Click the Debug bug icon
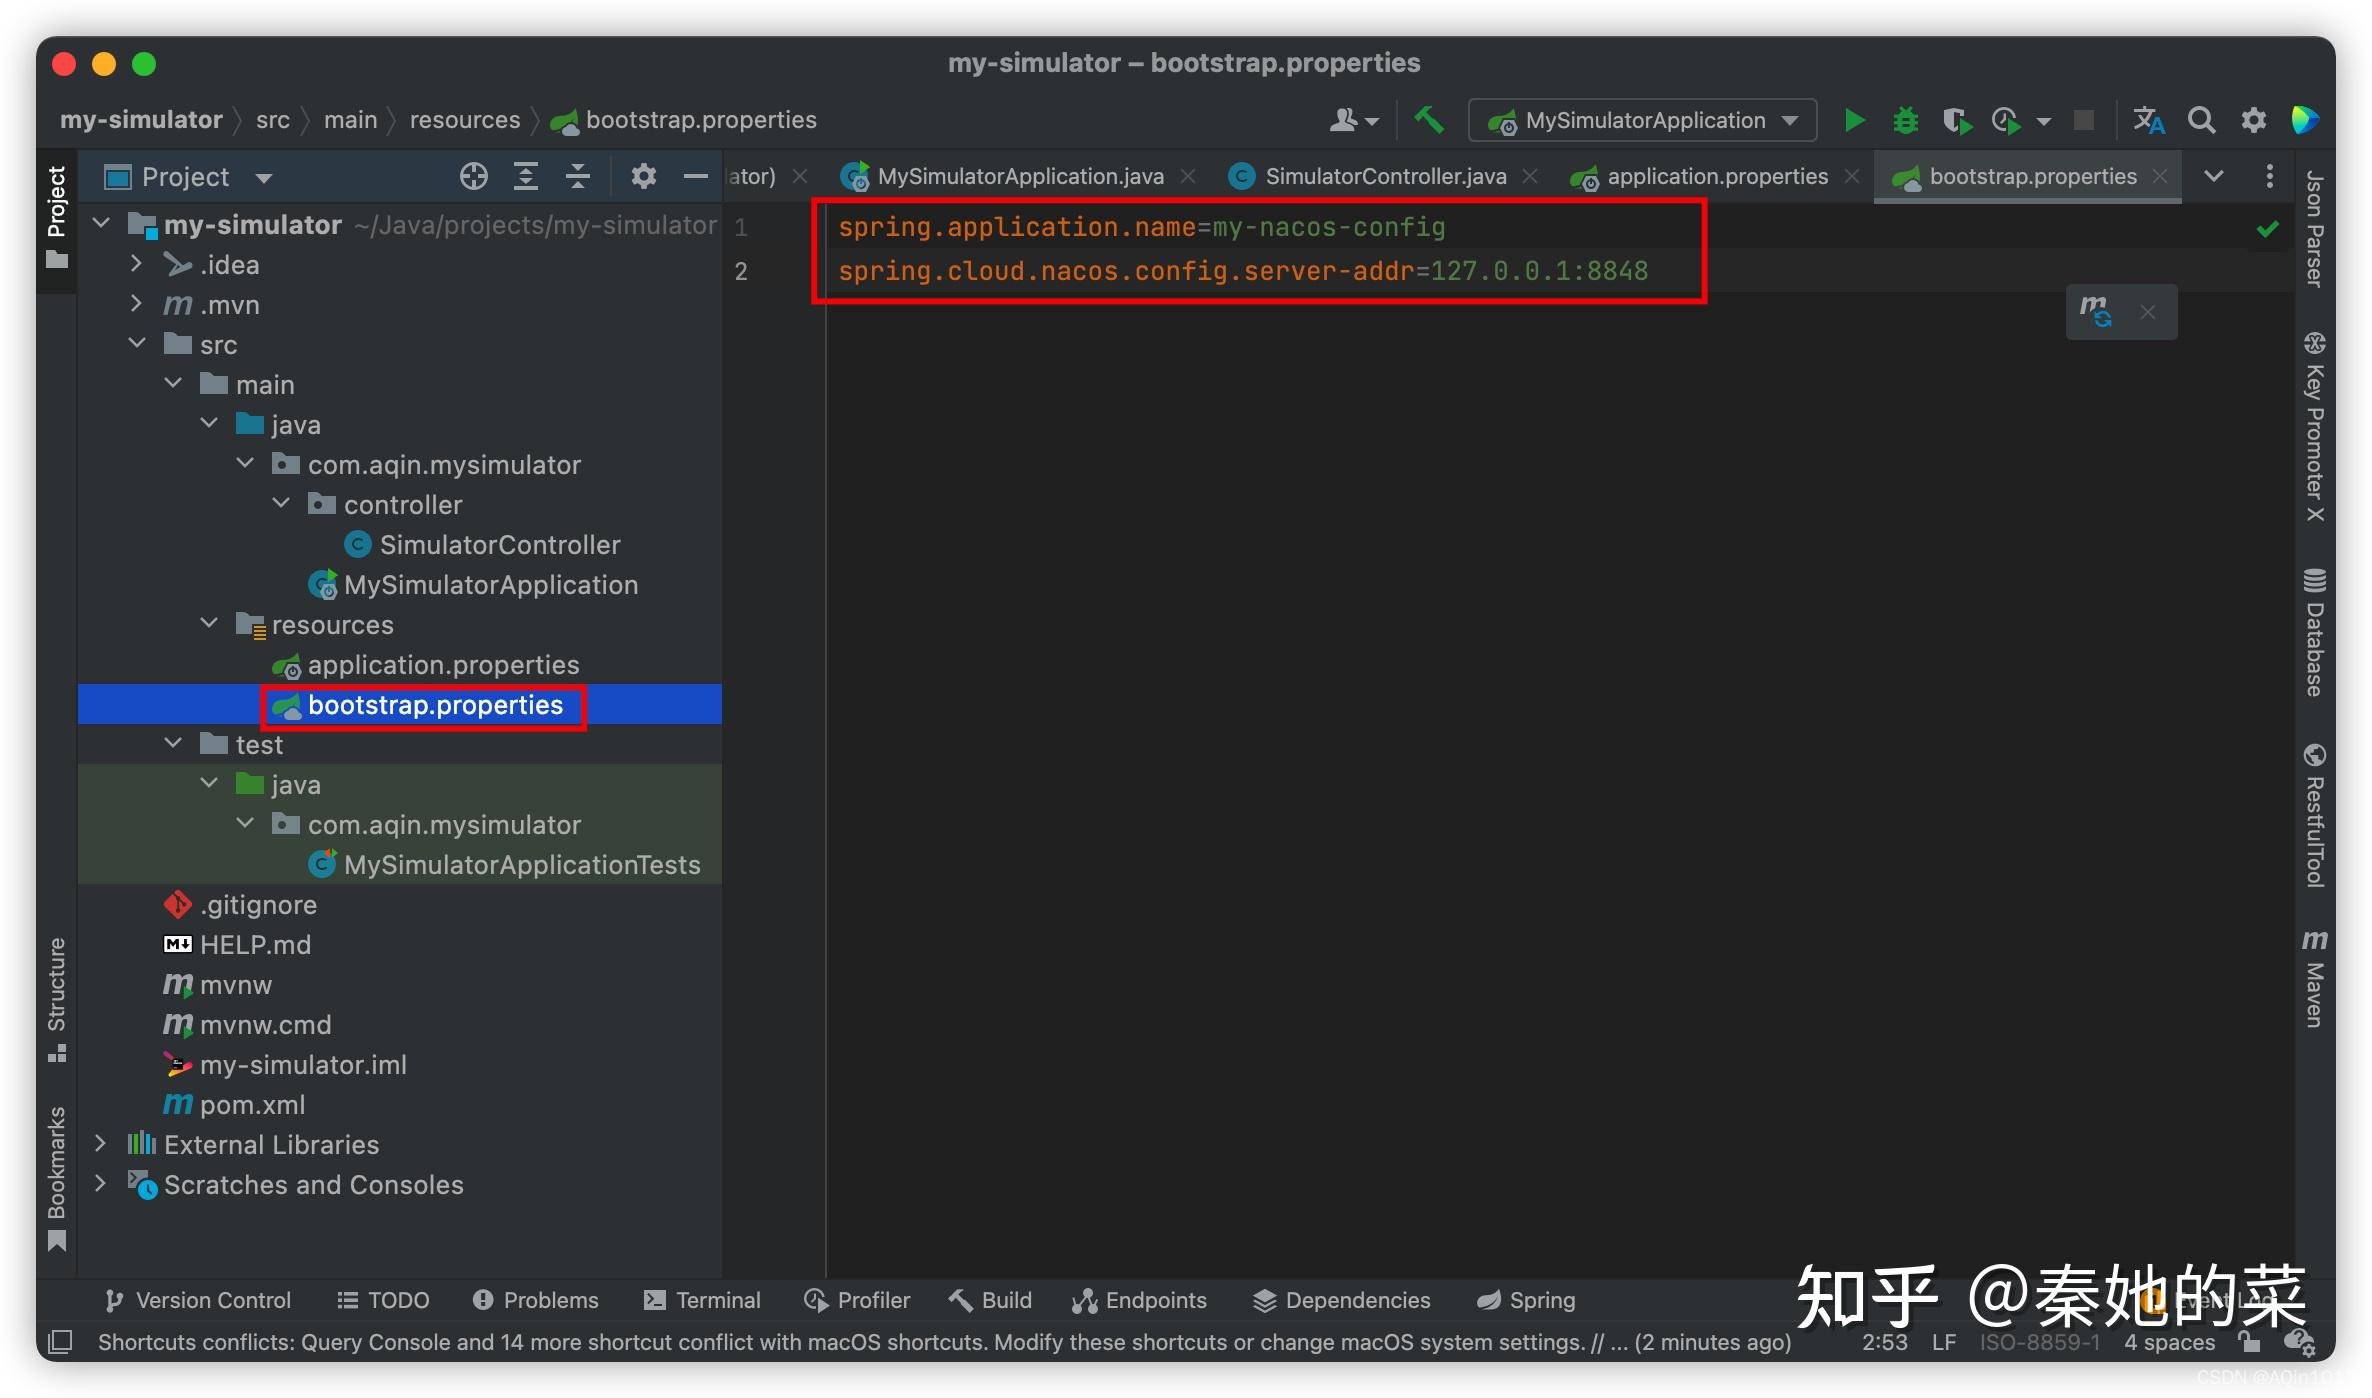Viewport: 2372px width, 1398px height. tap(1905, 121)
